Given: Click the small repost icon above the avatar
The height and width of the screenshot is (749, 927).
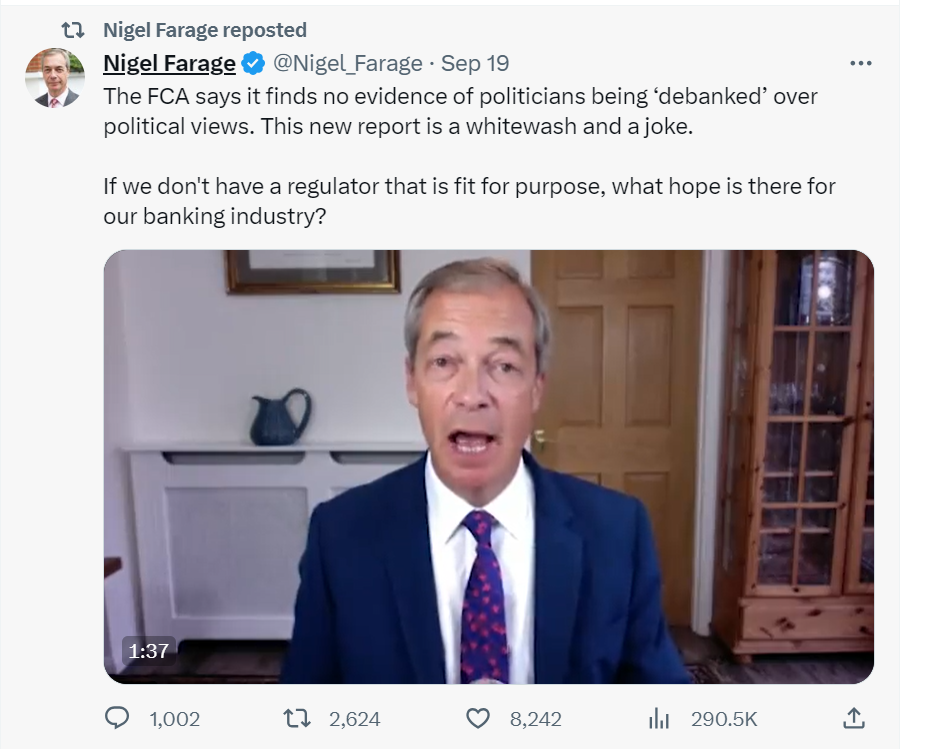Looking at the screenshot, I should [x=73, y=30].
